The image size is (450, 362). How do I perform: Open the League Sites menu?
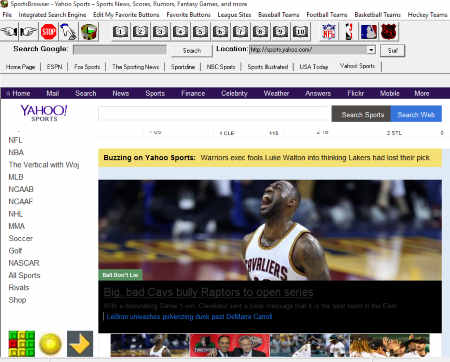[234, 15]
